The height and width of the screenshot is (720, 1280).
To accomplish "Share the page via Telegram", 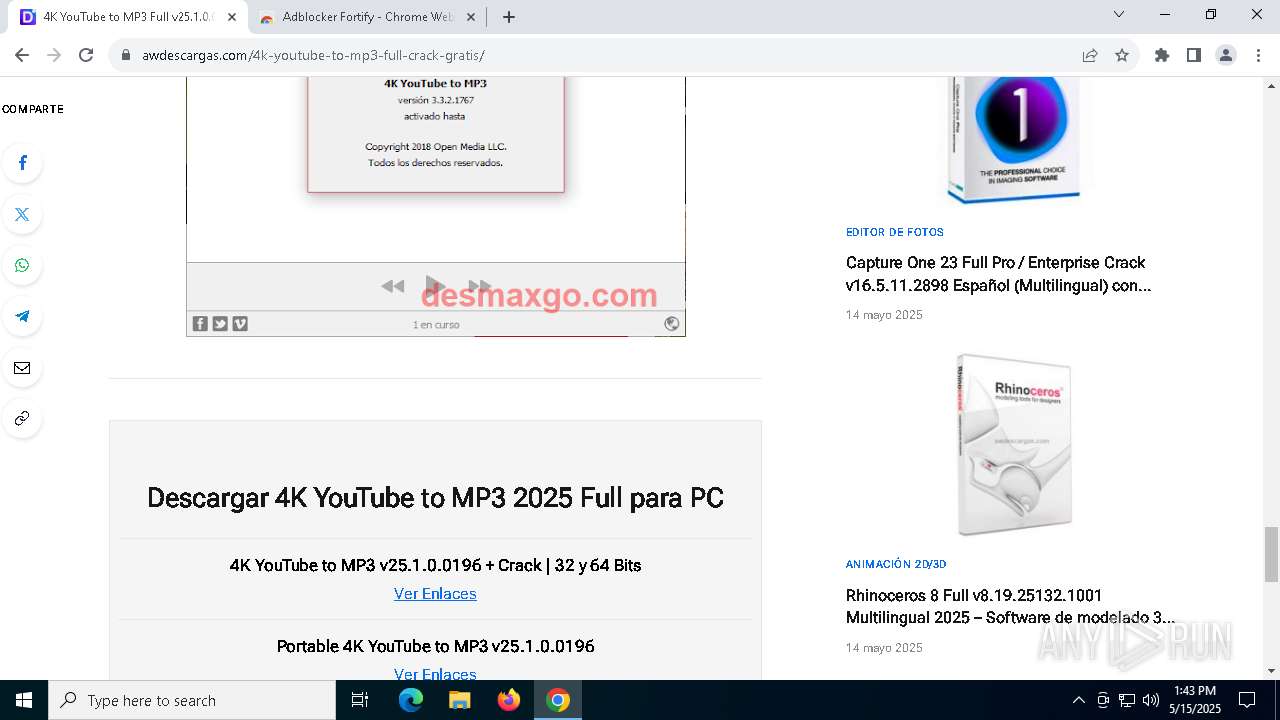I will click(x=22, y=316).
